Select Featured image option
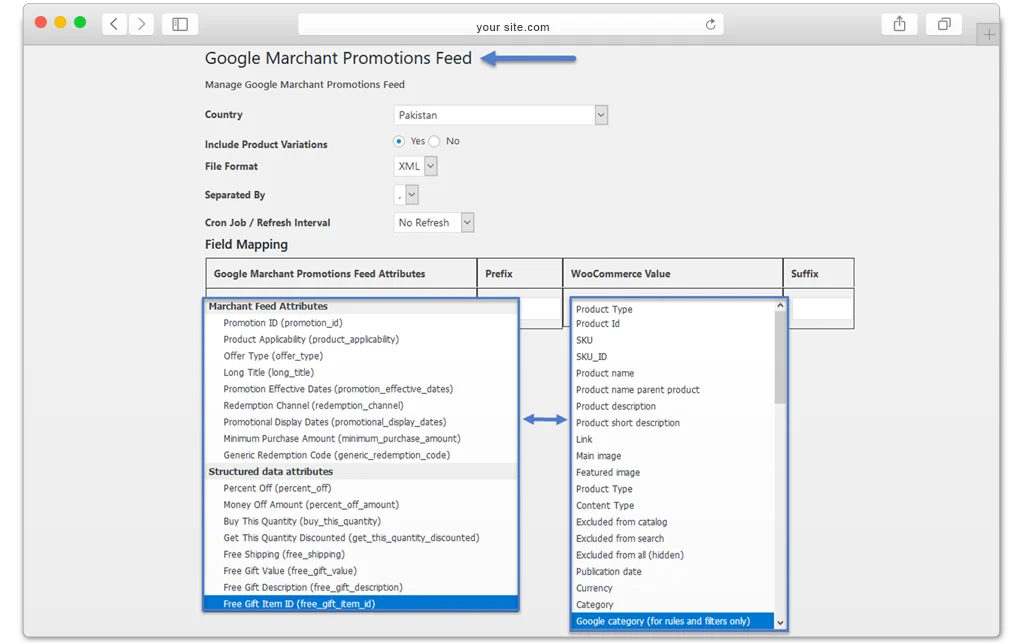Screen dimensions: 1024x643 click(x=673, y=473)
